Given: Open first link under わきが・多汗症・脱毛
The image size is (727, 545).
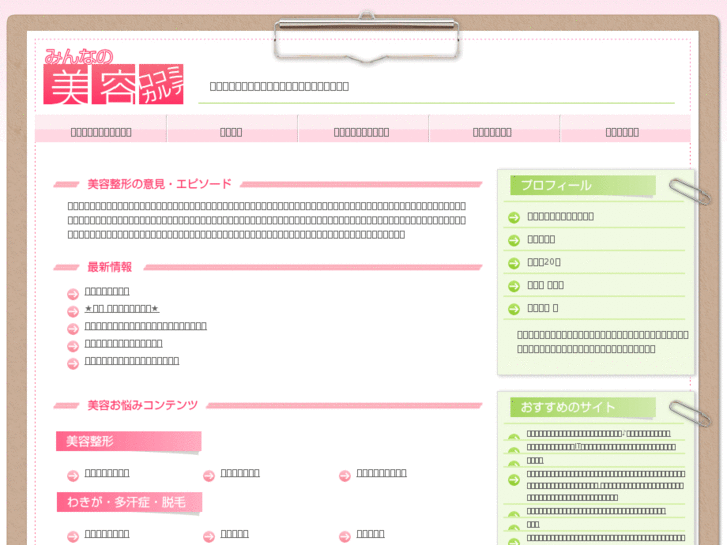Looking at the screenshot, I should [107, 534].
